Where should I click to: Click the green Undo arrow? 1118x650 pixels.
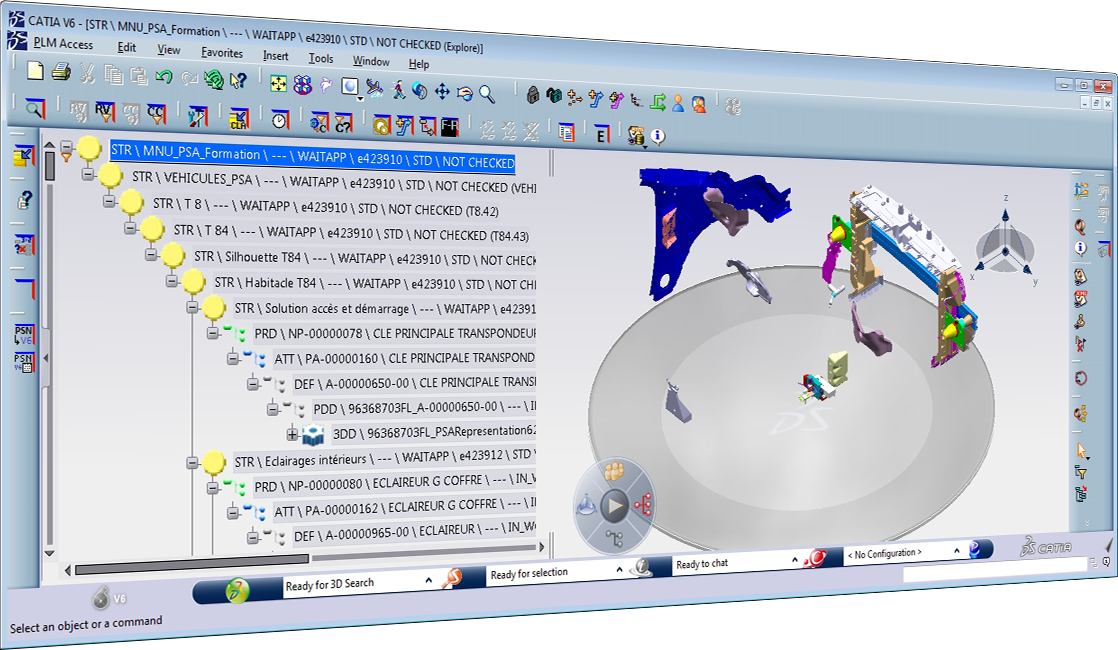164,76
